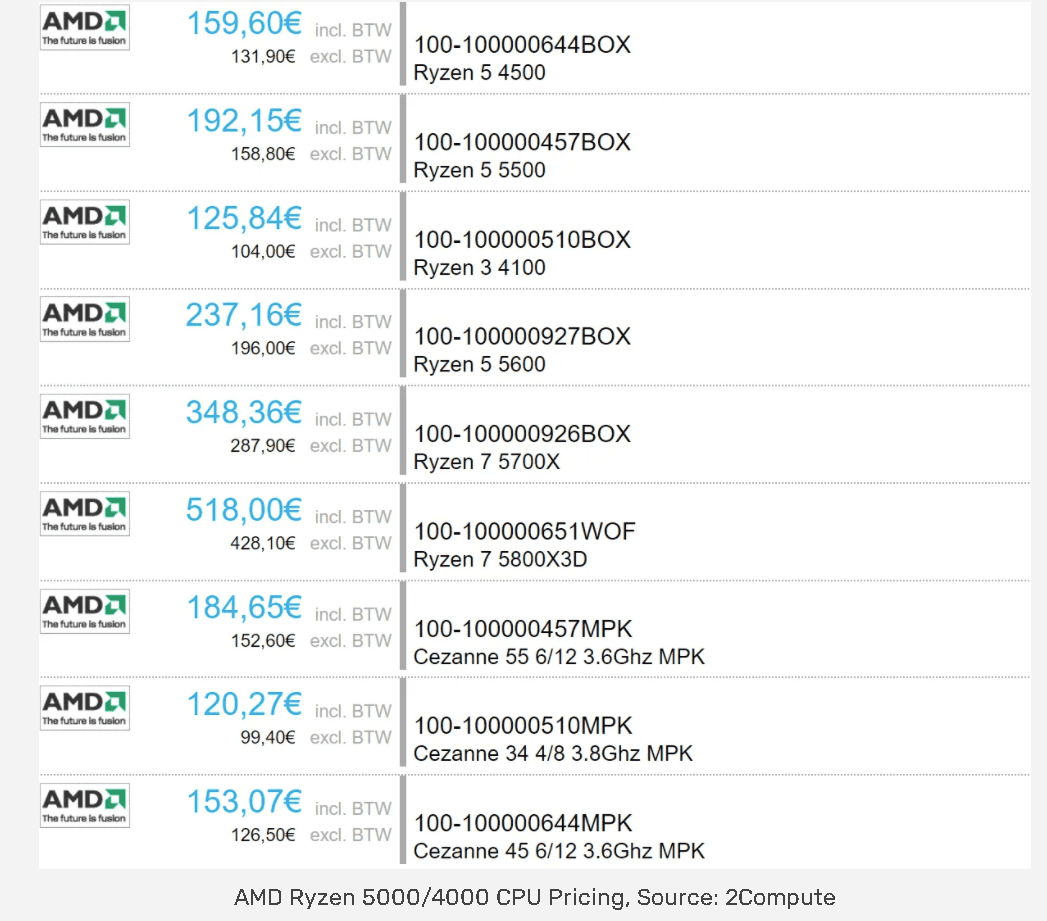Click part number 100-100000510BOX

pos(522,240)
